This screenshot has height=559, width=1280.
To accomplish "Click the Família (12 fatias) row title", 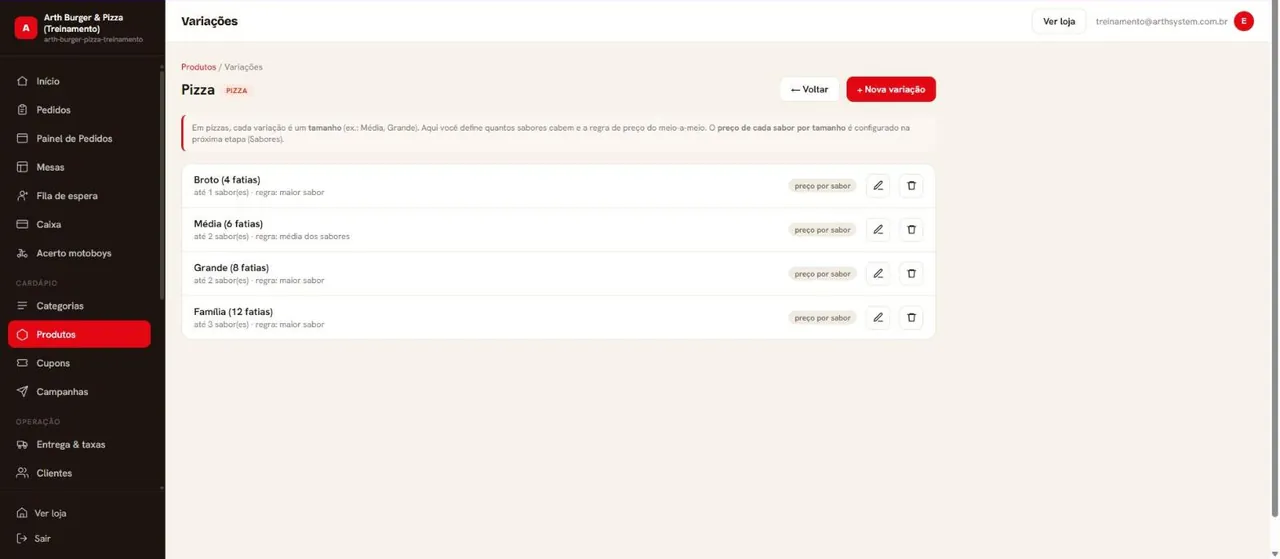I will tap(233, 312).
